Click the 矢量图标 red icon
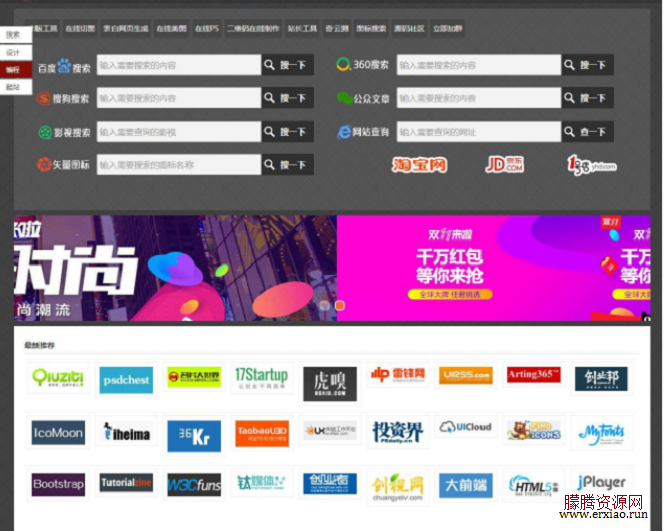This screenshot has height=531, width=666. [43, 164]
